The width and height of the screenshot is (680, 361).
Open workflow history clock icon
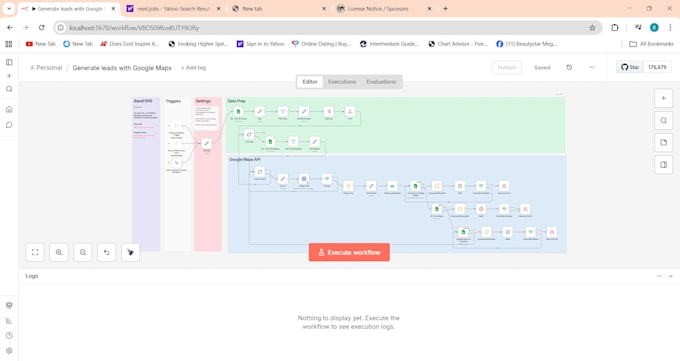click(569, 67)
